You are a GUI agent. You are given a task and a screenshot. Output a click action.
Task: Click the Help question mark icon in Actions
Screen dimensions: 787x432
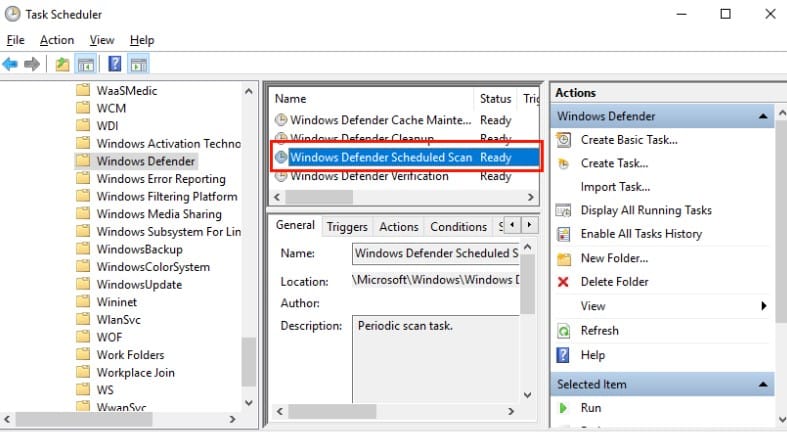(x=563, y=355)
